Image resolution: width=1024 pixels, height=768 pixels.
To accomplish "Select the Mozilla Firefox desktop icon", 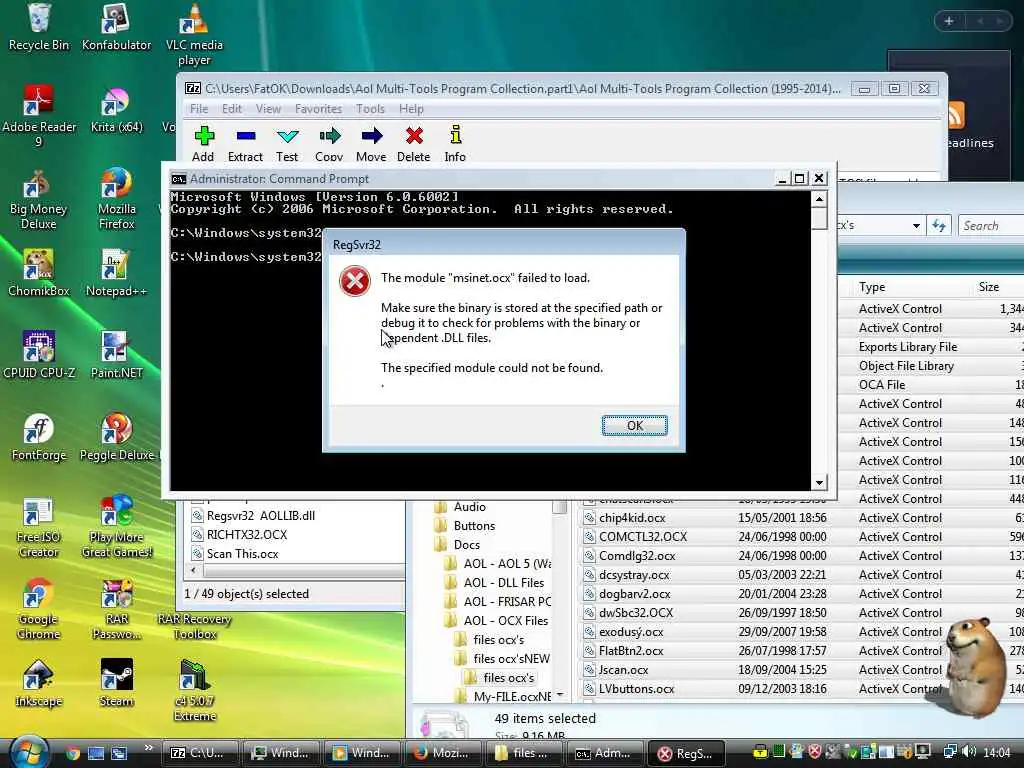I will 116,199.
